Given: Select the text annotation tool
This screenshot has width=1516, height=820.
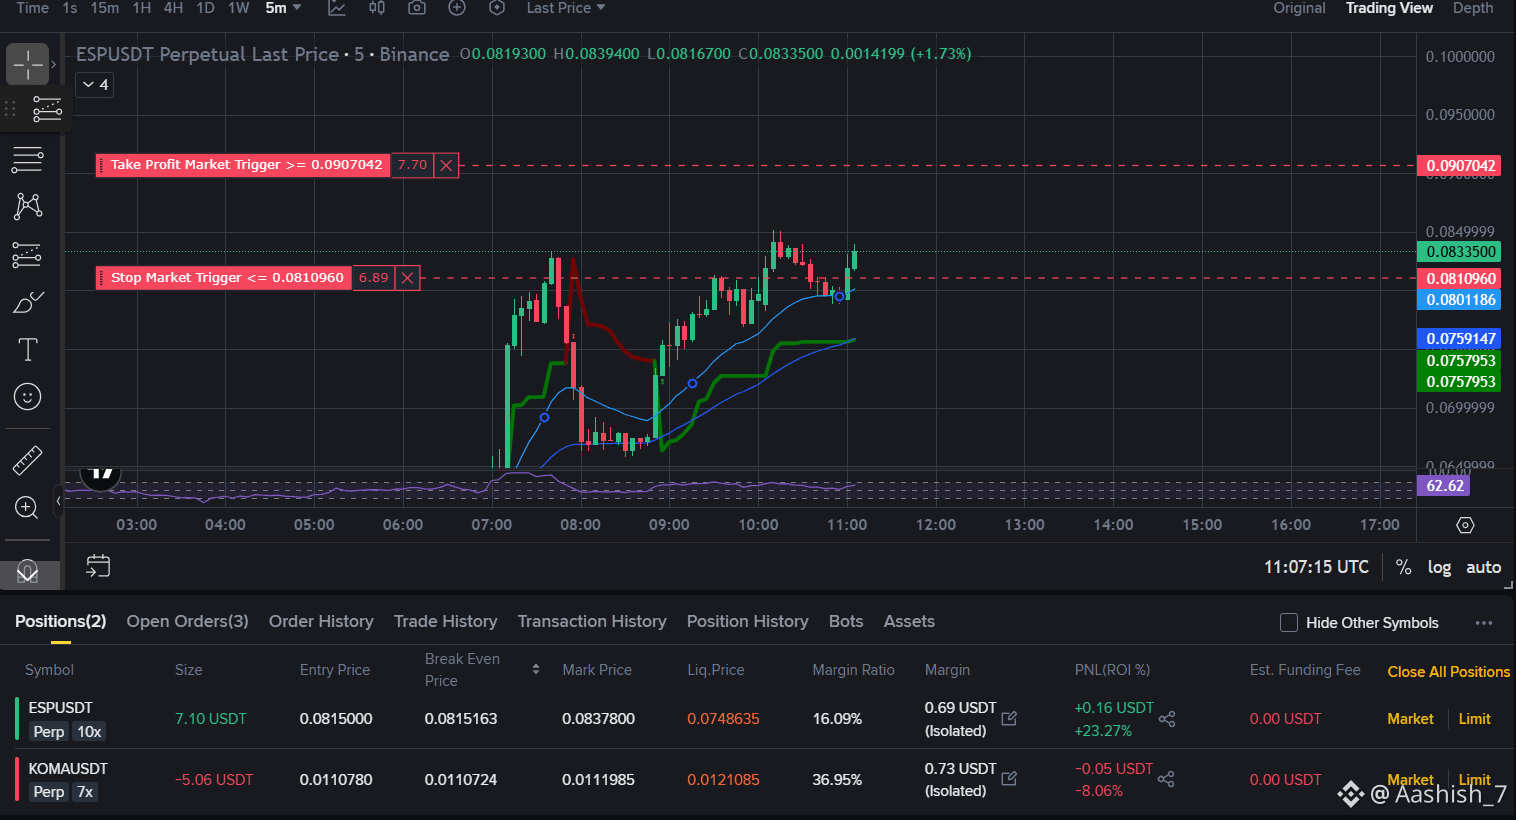Looking at the screenshot, I should (x=28, y=349).
